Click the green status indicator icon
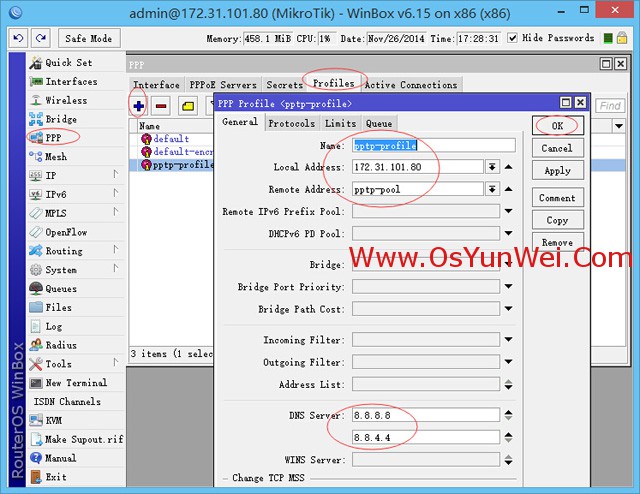This screenshot has width=640, height=494. pos(608,38)
